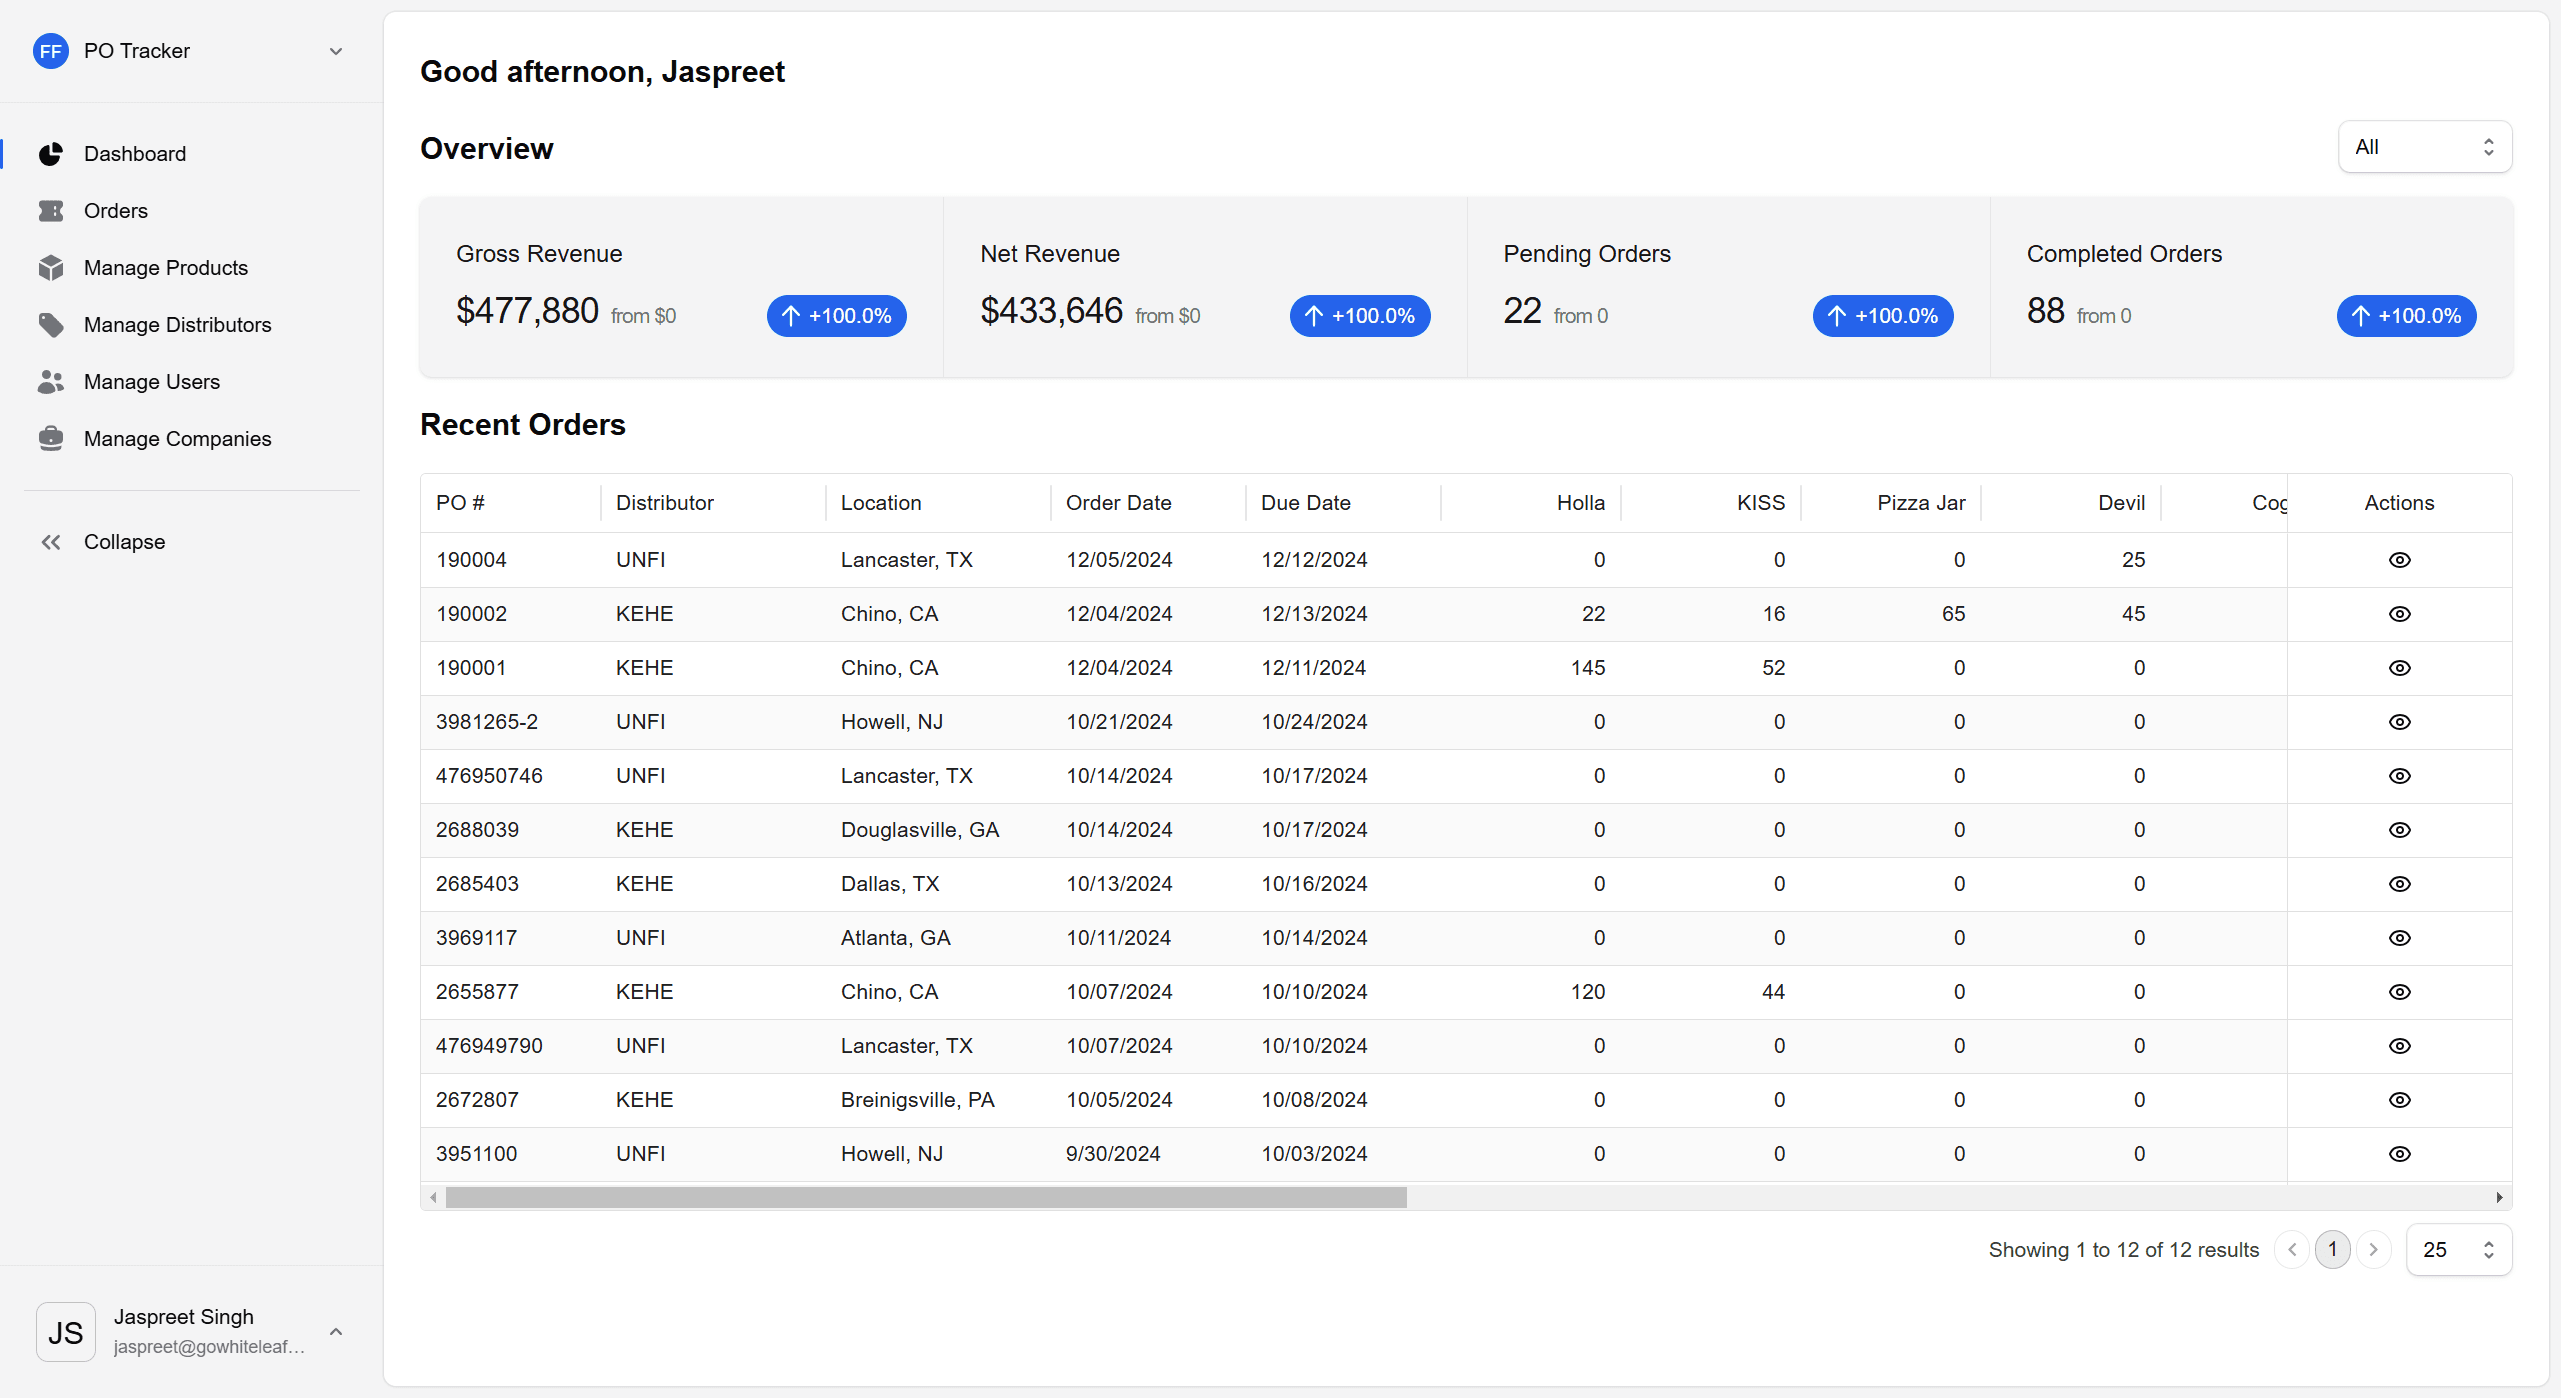Expand Jaspreet Singh account menu chevron
The height and width of the screenshot is (1398, 2561).
coord(336,1332)
